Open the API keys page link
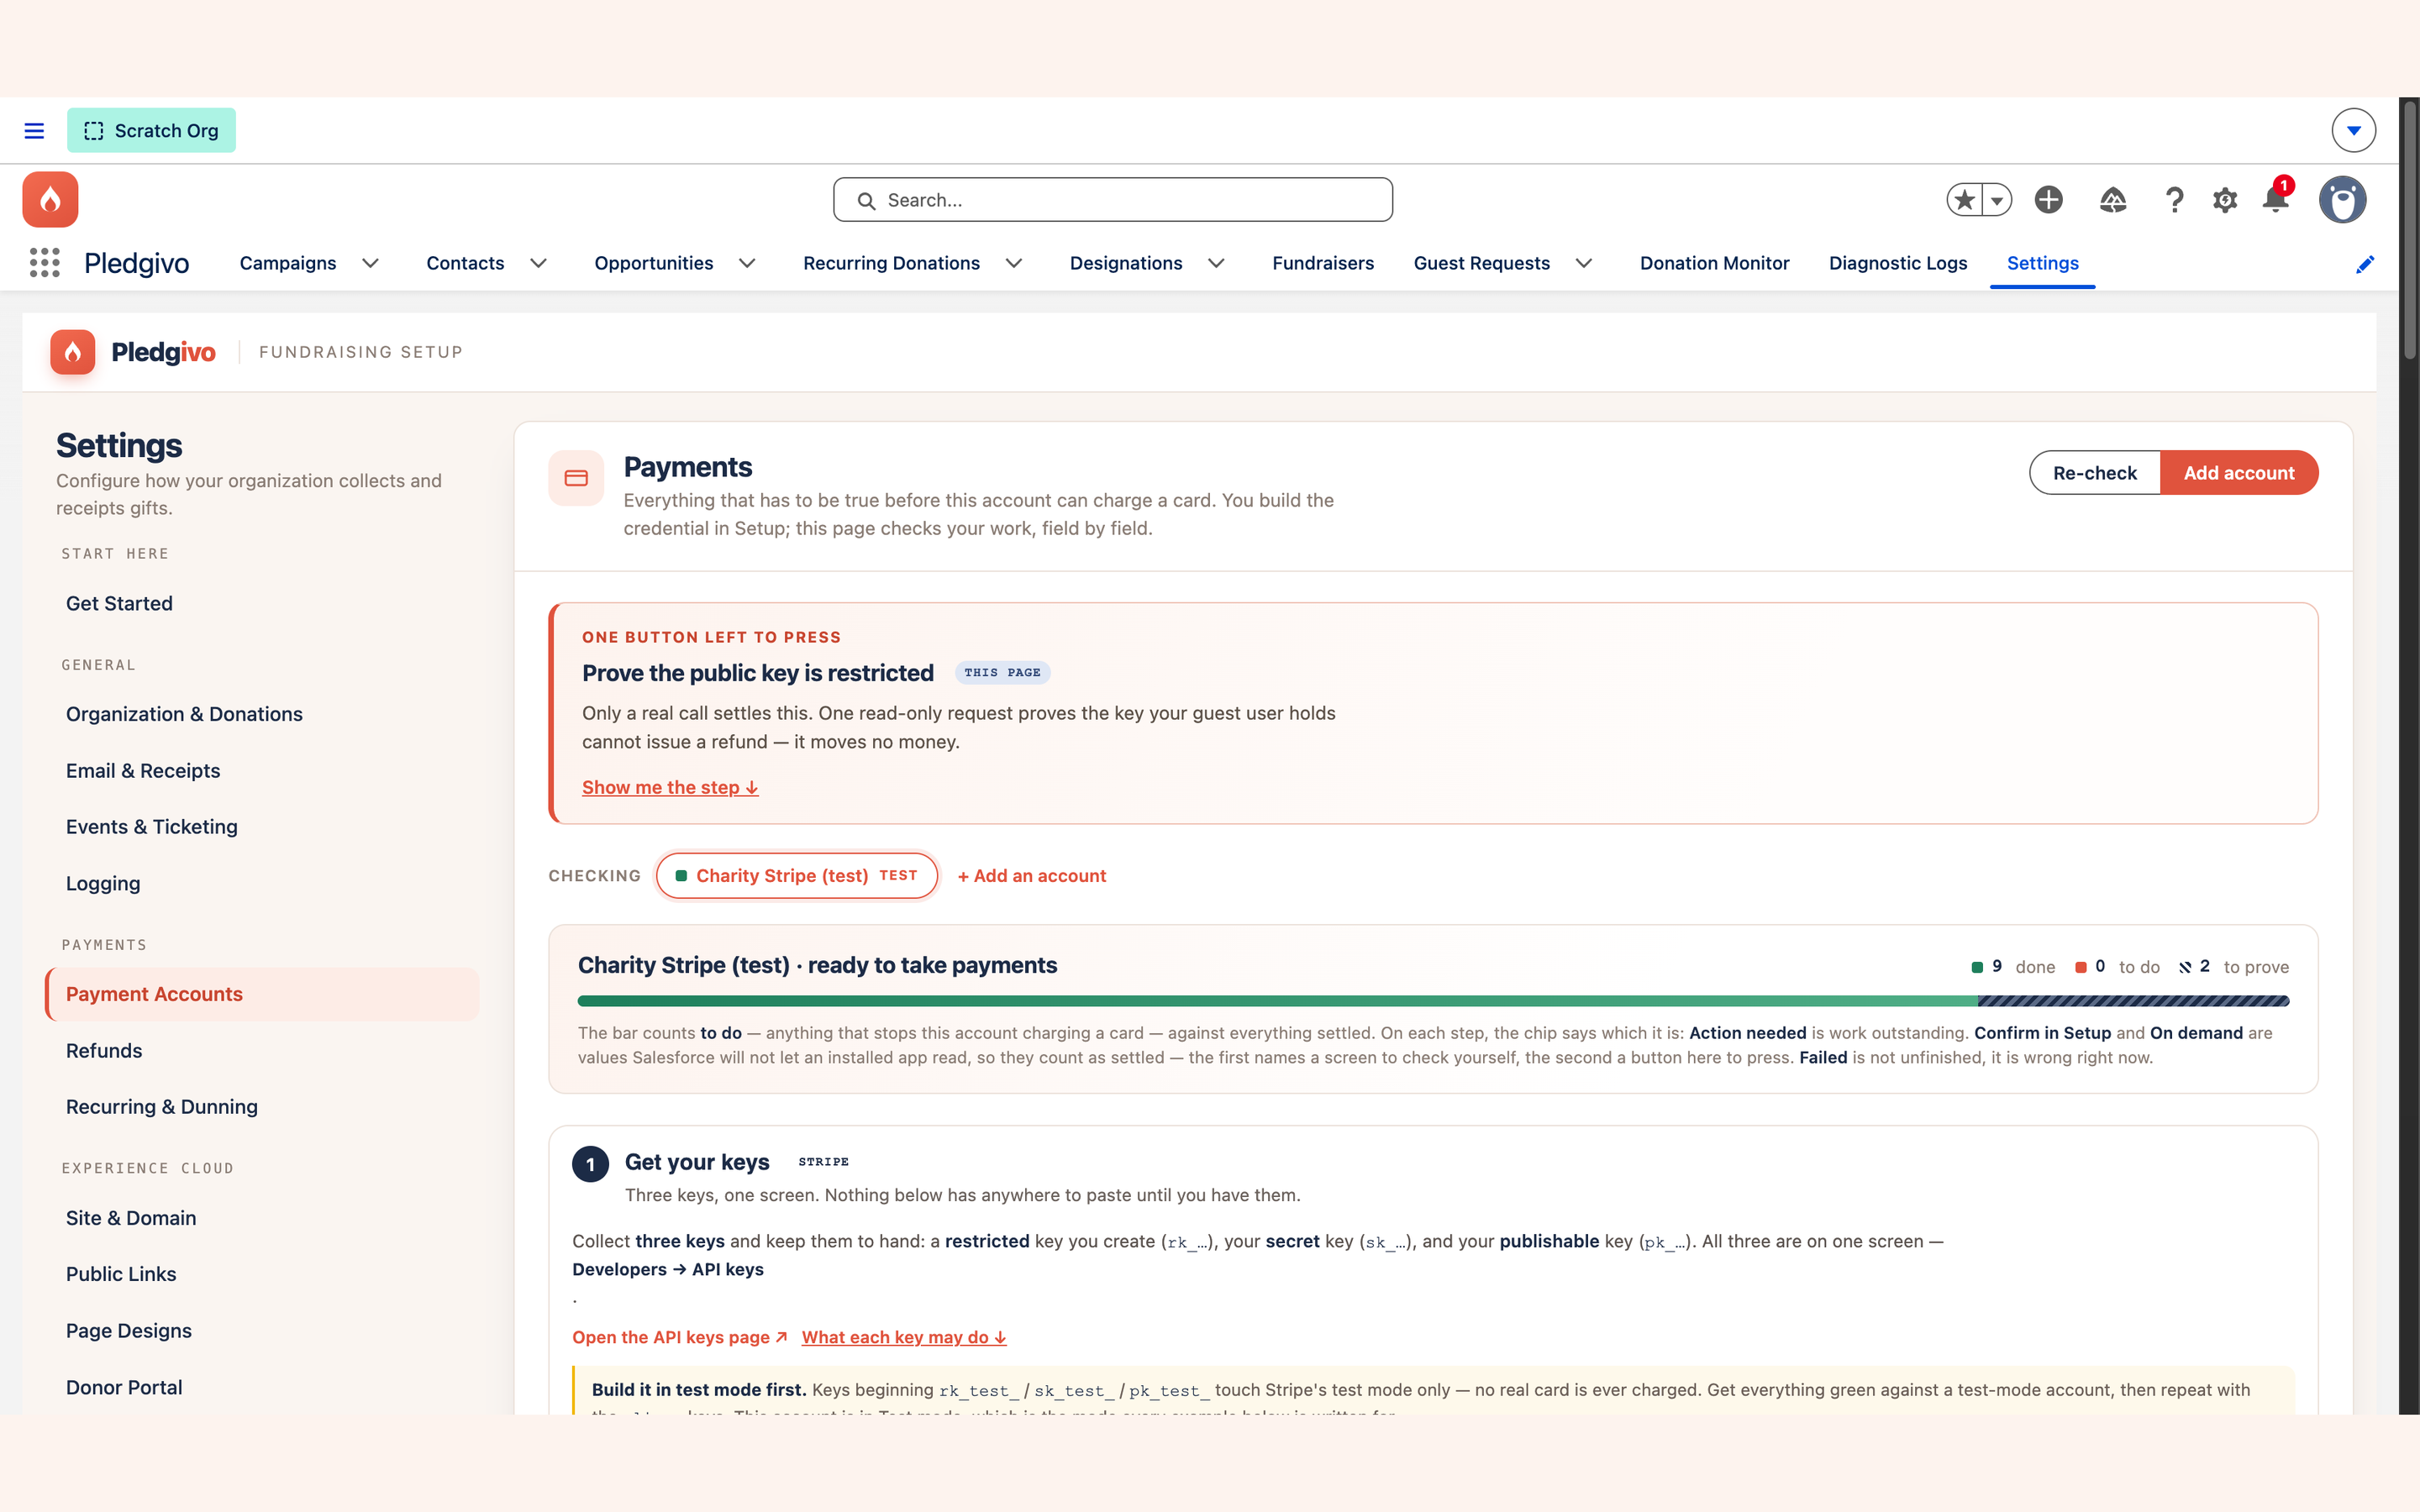Viewport: 2420px width, 1512px height. point(680,1337)
